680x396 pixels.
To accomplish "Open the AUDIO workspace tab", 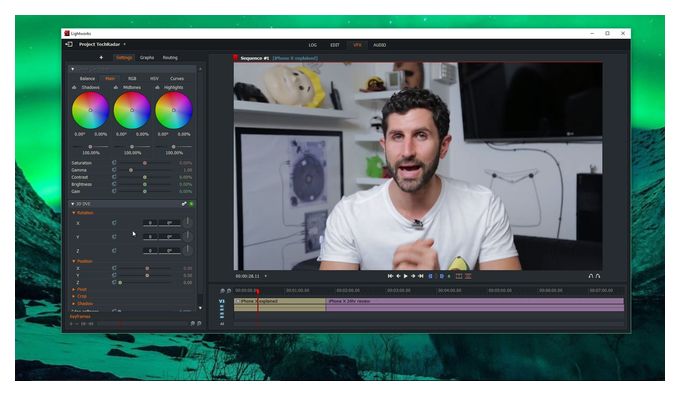I will click(x=379, y=45).
